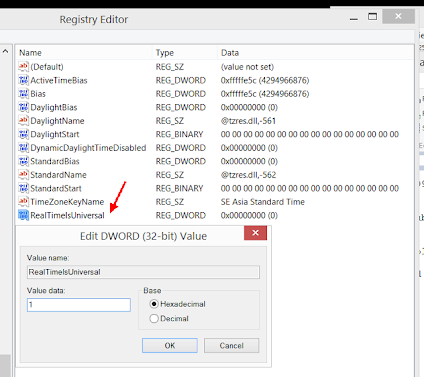Click the Bias data 0xfffffe5c cell

265,94
